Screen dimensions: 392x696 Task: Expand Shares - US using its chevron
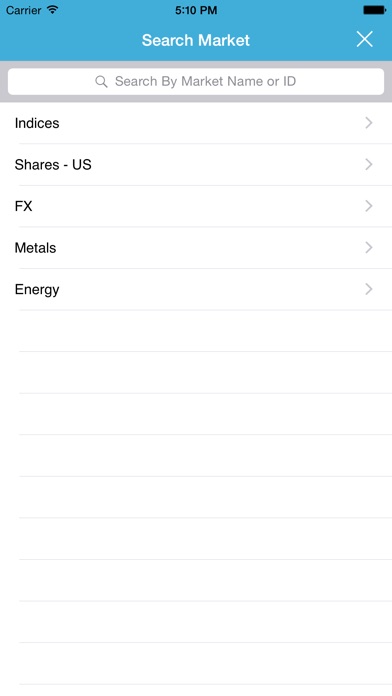pyautogui.click(x=368, y=165)
